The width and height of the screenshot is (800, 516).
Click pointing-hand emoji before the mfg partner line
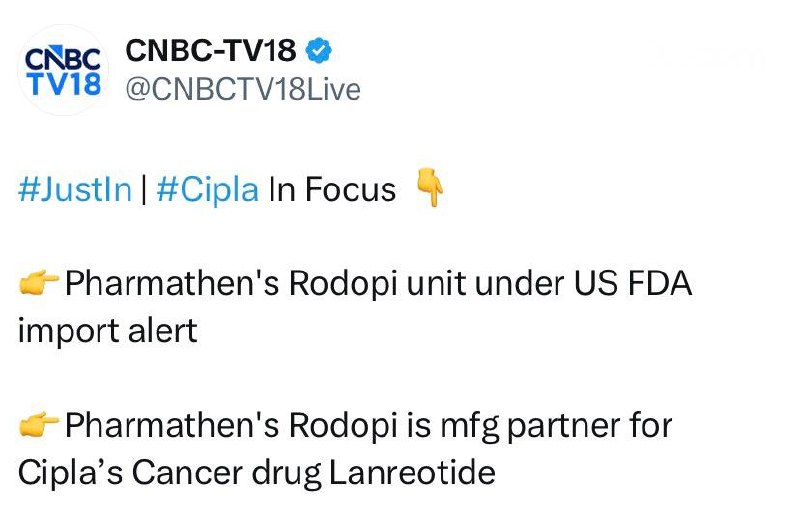(x=39, y=426)
